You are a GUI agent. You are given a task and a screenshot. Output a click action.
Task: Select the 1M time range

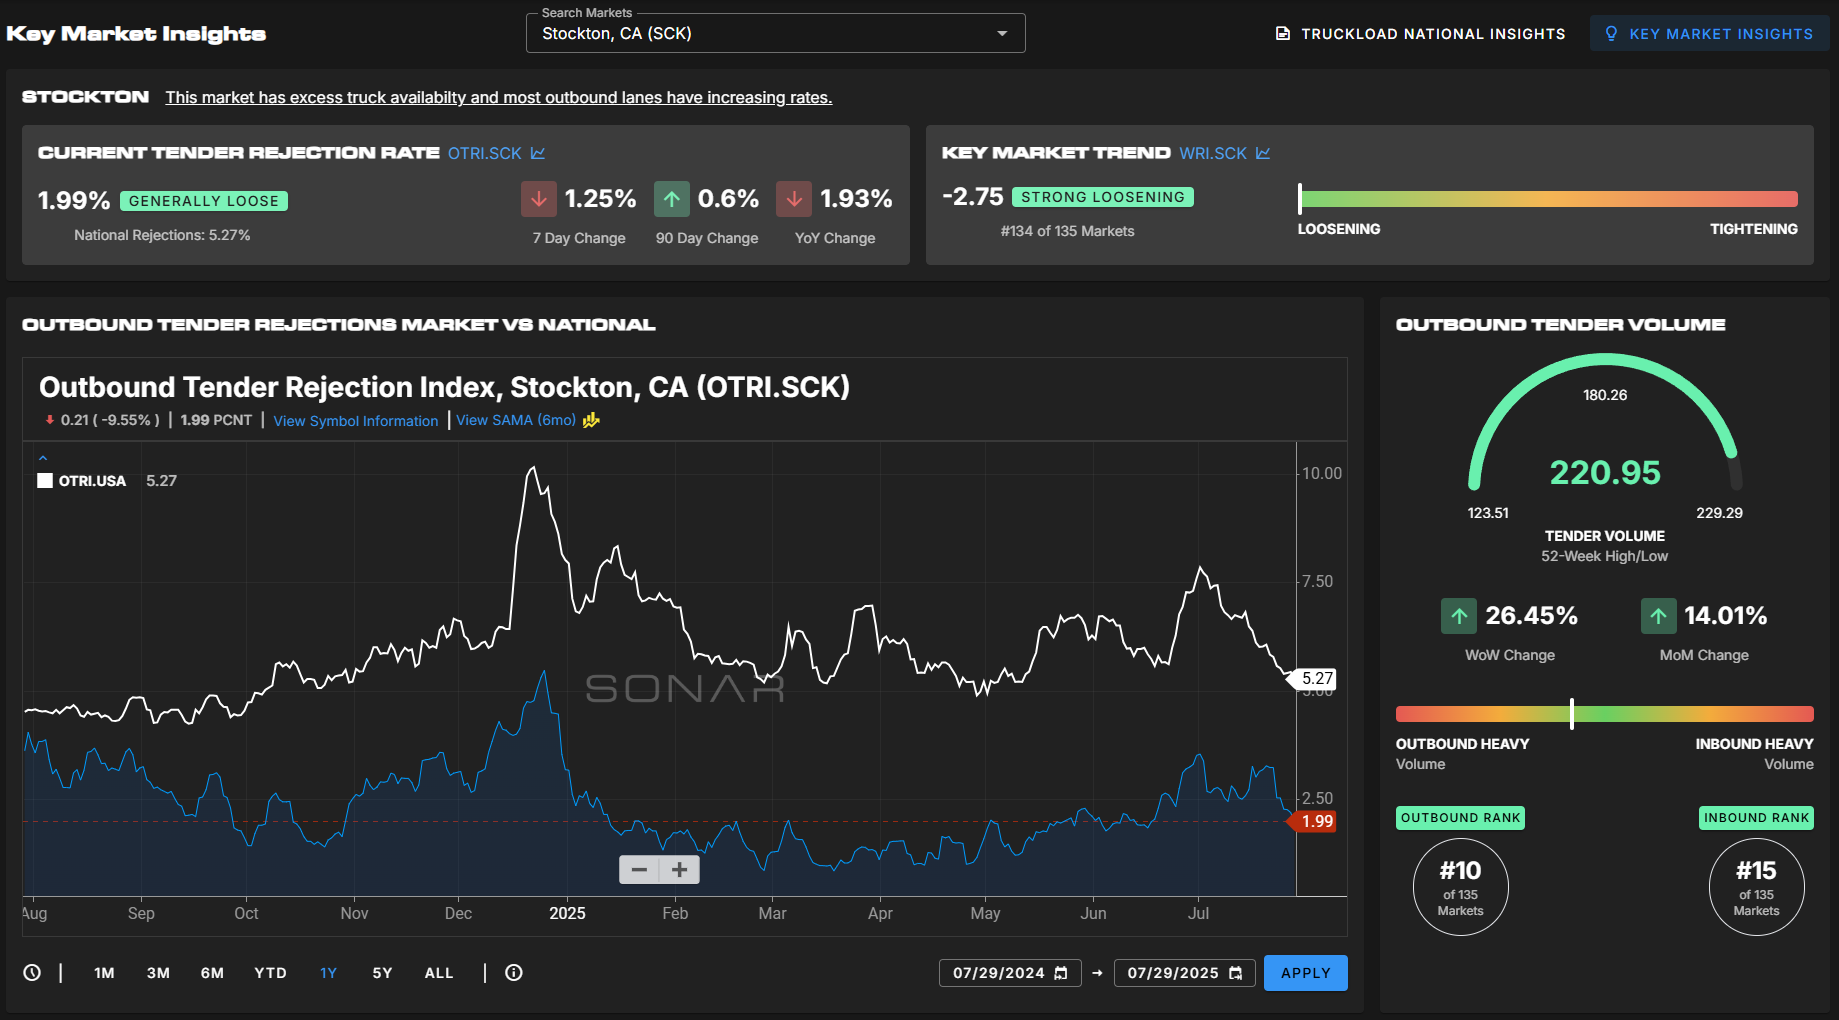[104, 973]
